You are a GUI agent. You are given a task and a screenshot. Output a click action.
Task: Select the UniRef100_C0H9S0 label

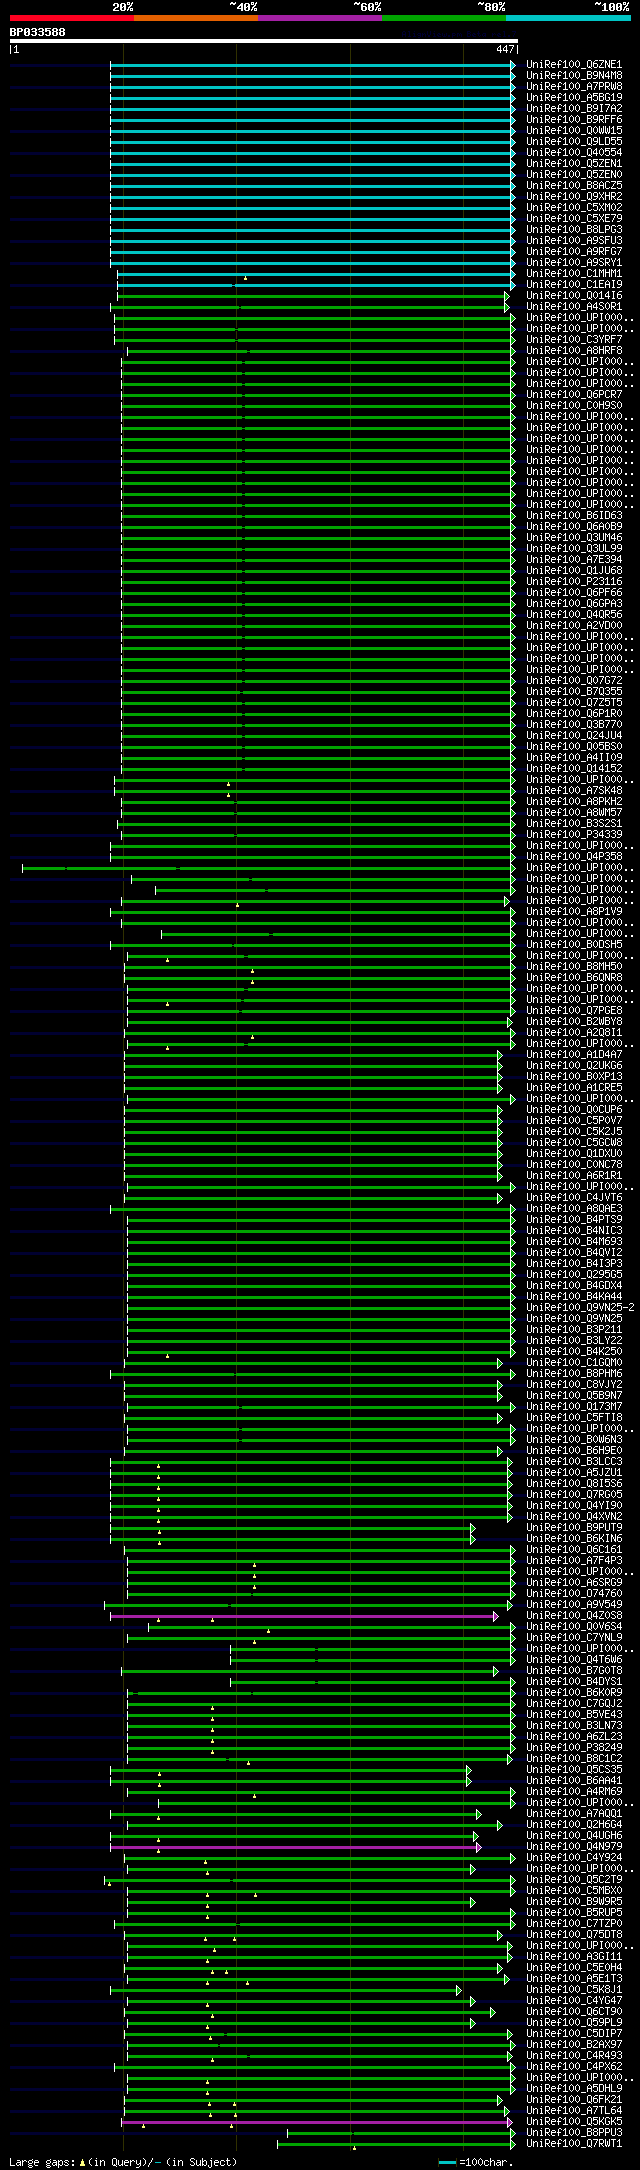pos(574,406)
